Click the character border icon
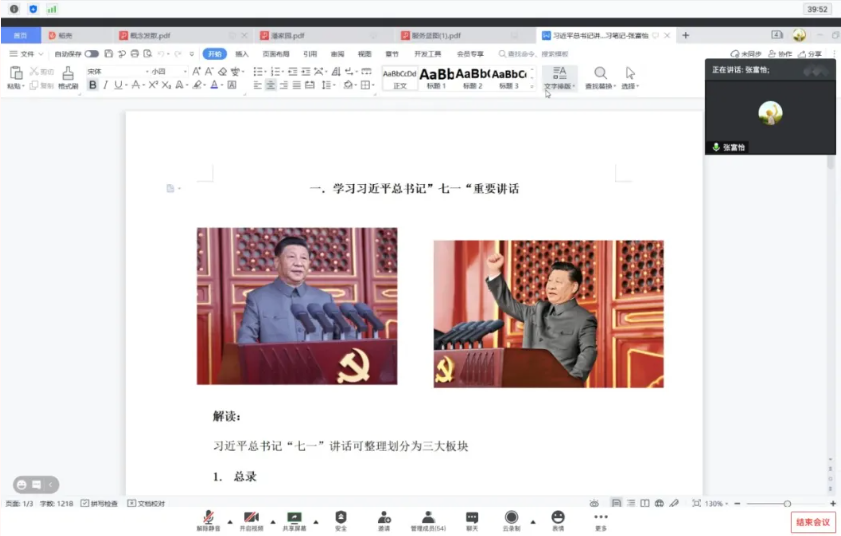The height and width of the screenshot is (536, 841). tap(232, 85)
